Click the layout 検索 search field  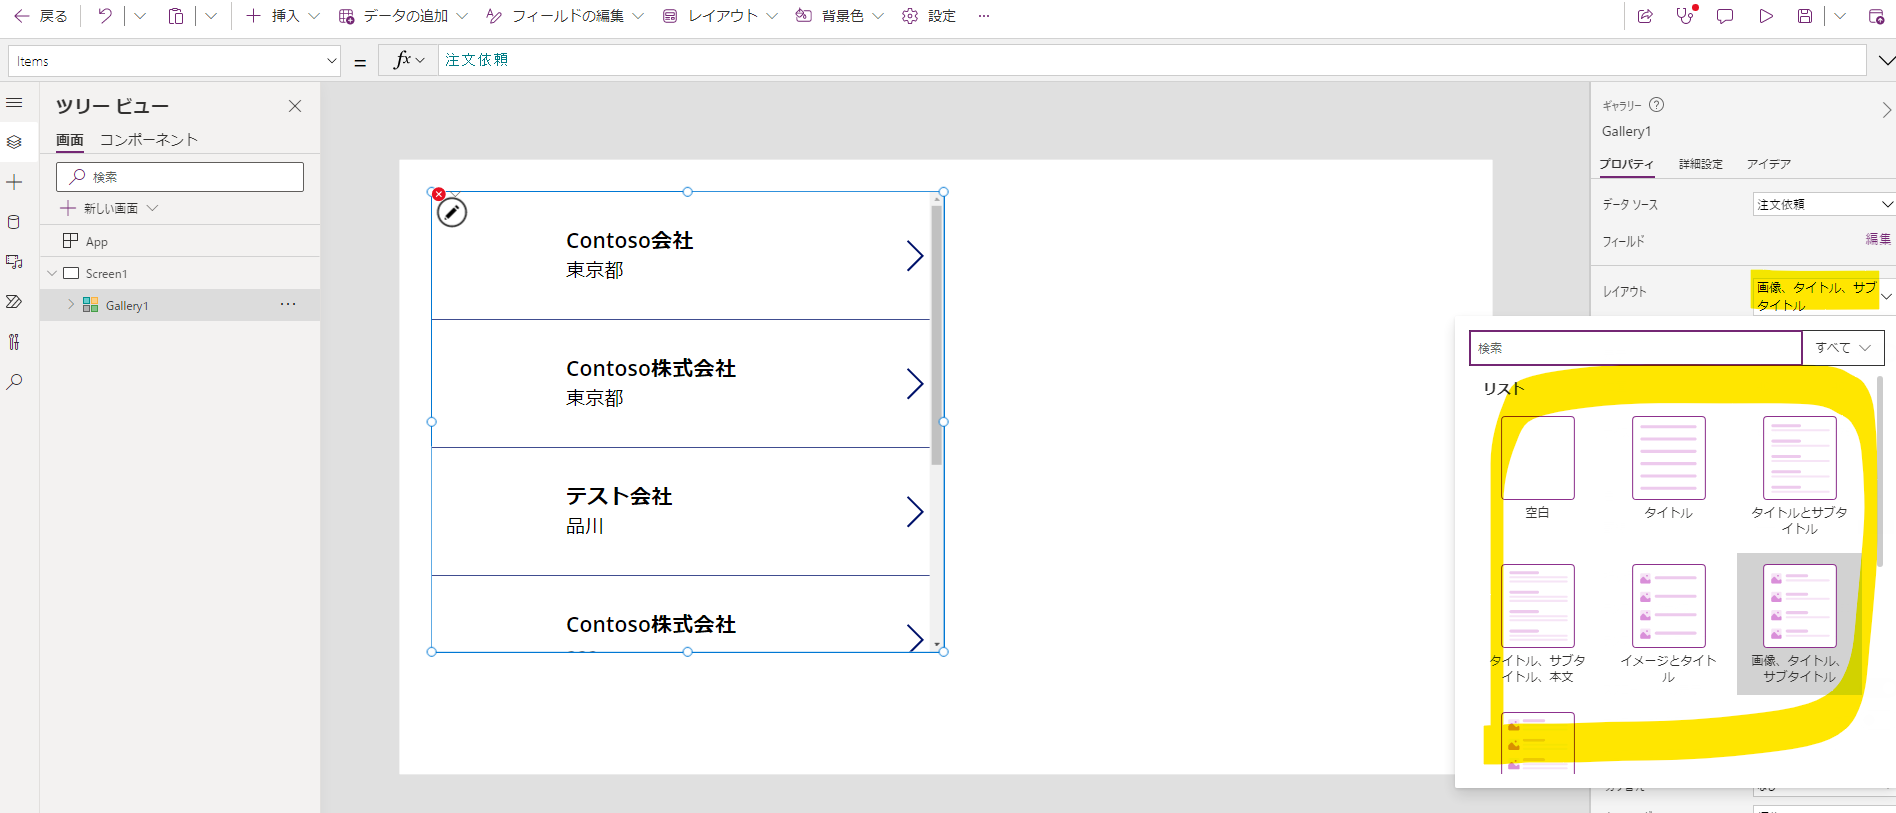[x=1635, y=348]
